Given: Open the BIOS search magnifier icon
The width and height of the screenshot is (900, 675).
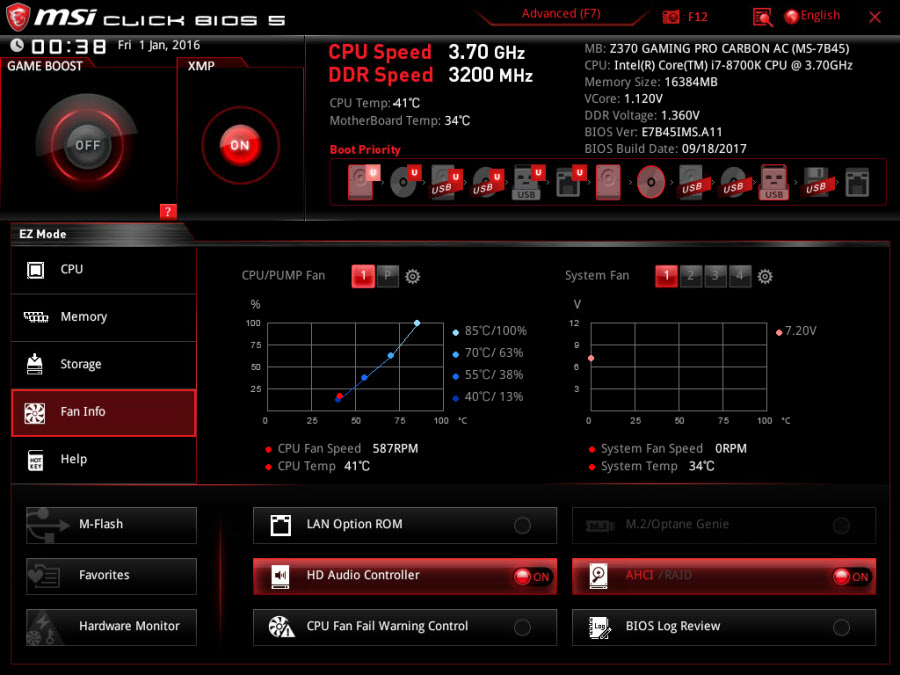Looking at the screenshot, I should [x=762, y=17].
